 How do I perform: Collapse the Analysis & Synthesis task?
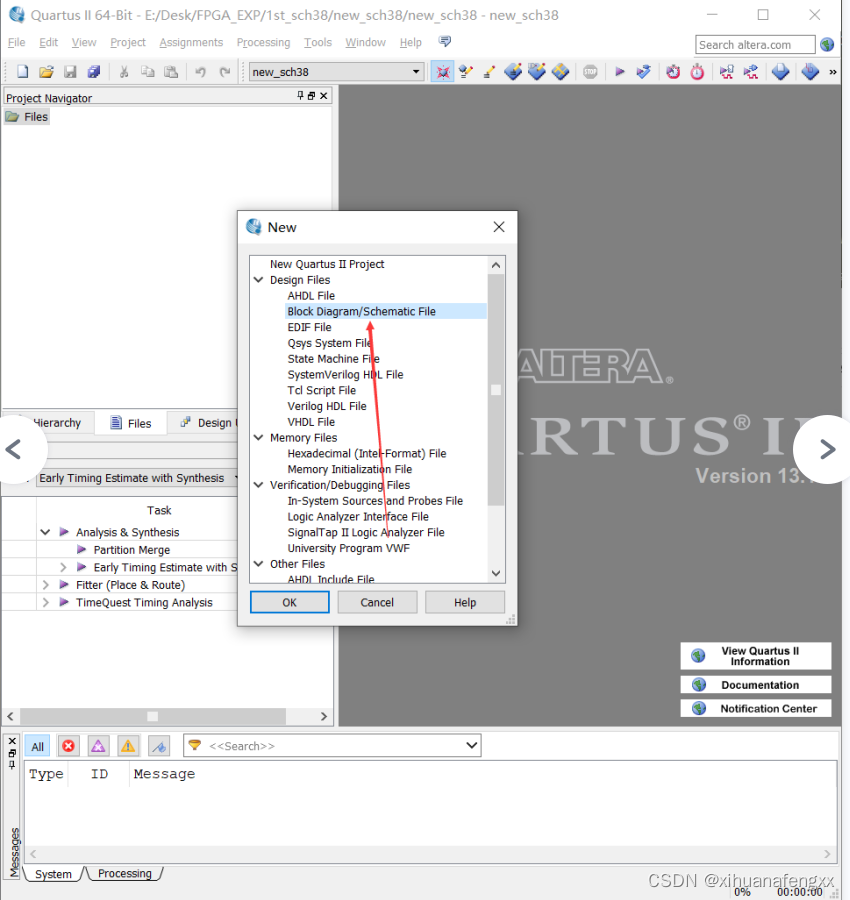(x=45, y=532)
